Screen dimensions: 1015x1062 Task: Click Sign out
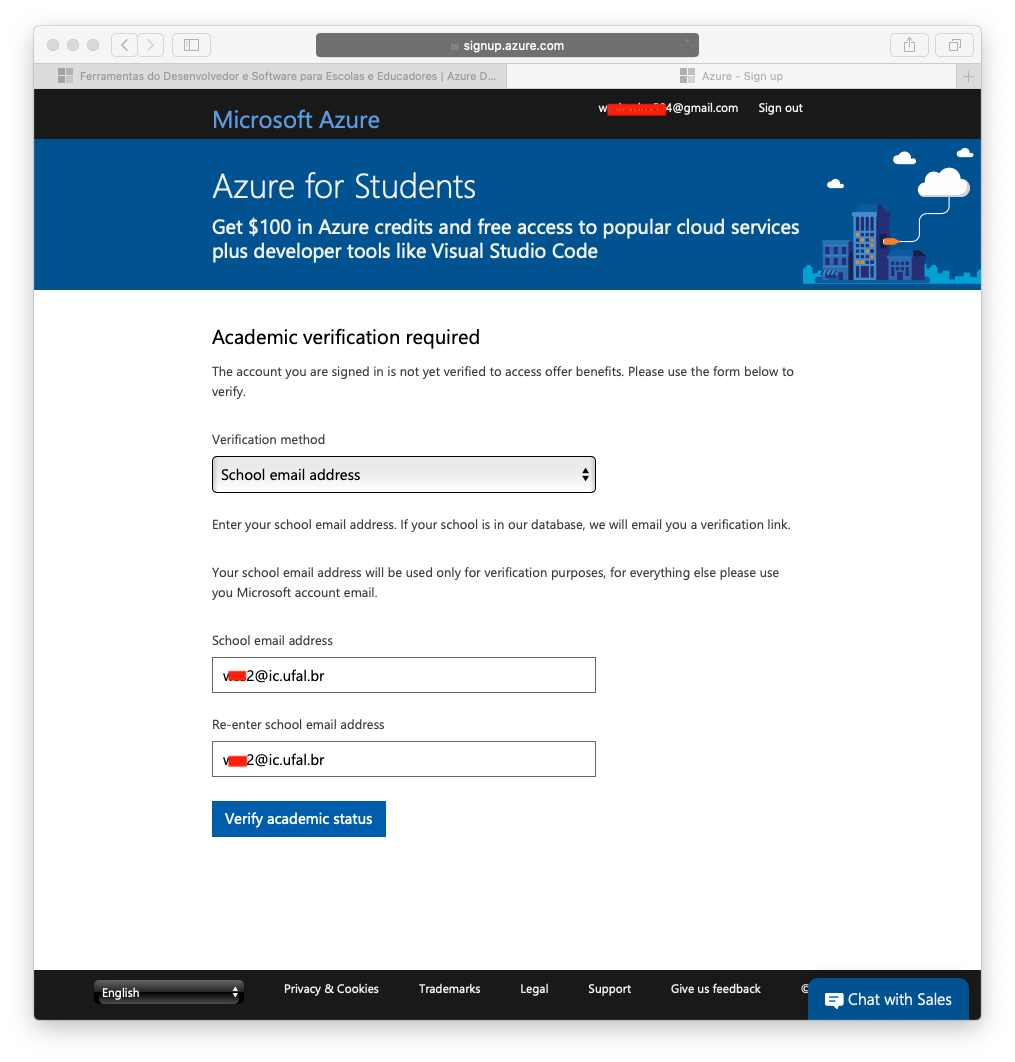(780, 108)
